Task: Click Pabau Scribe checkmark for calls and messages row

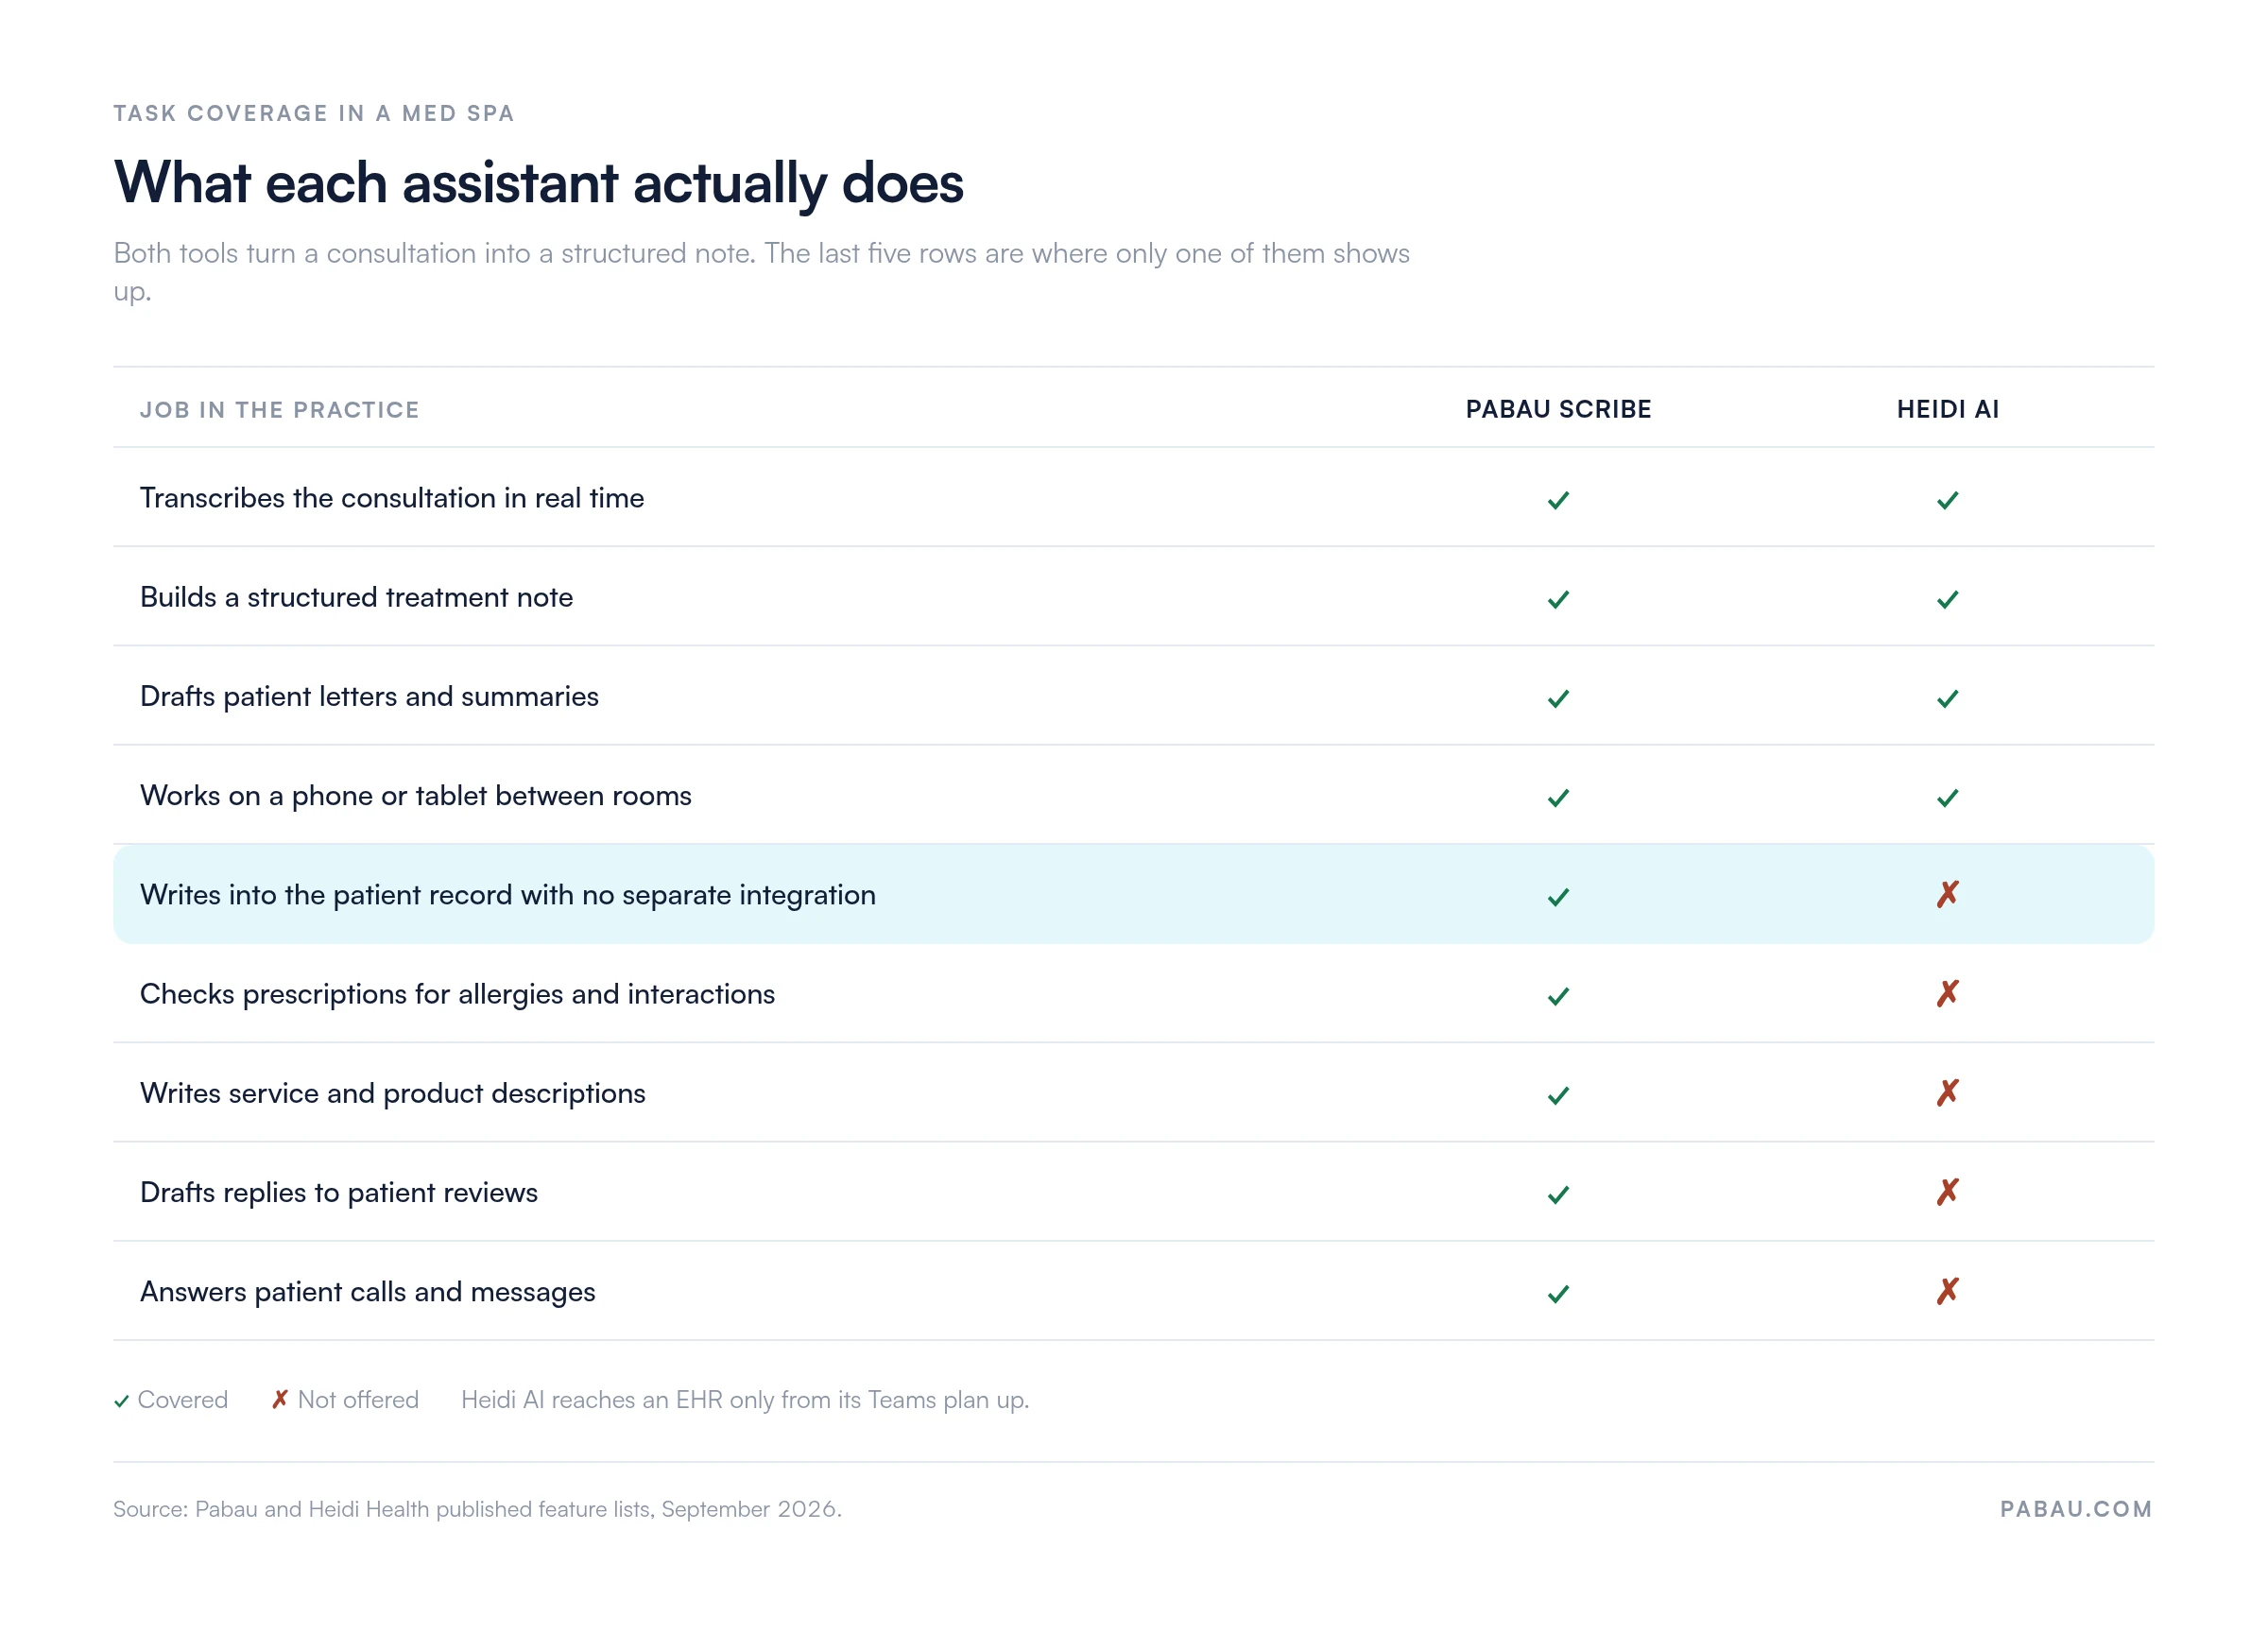Action: [1558, 1294]
